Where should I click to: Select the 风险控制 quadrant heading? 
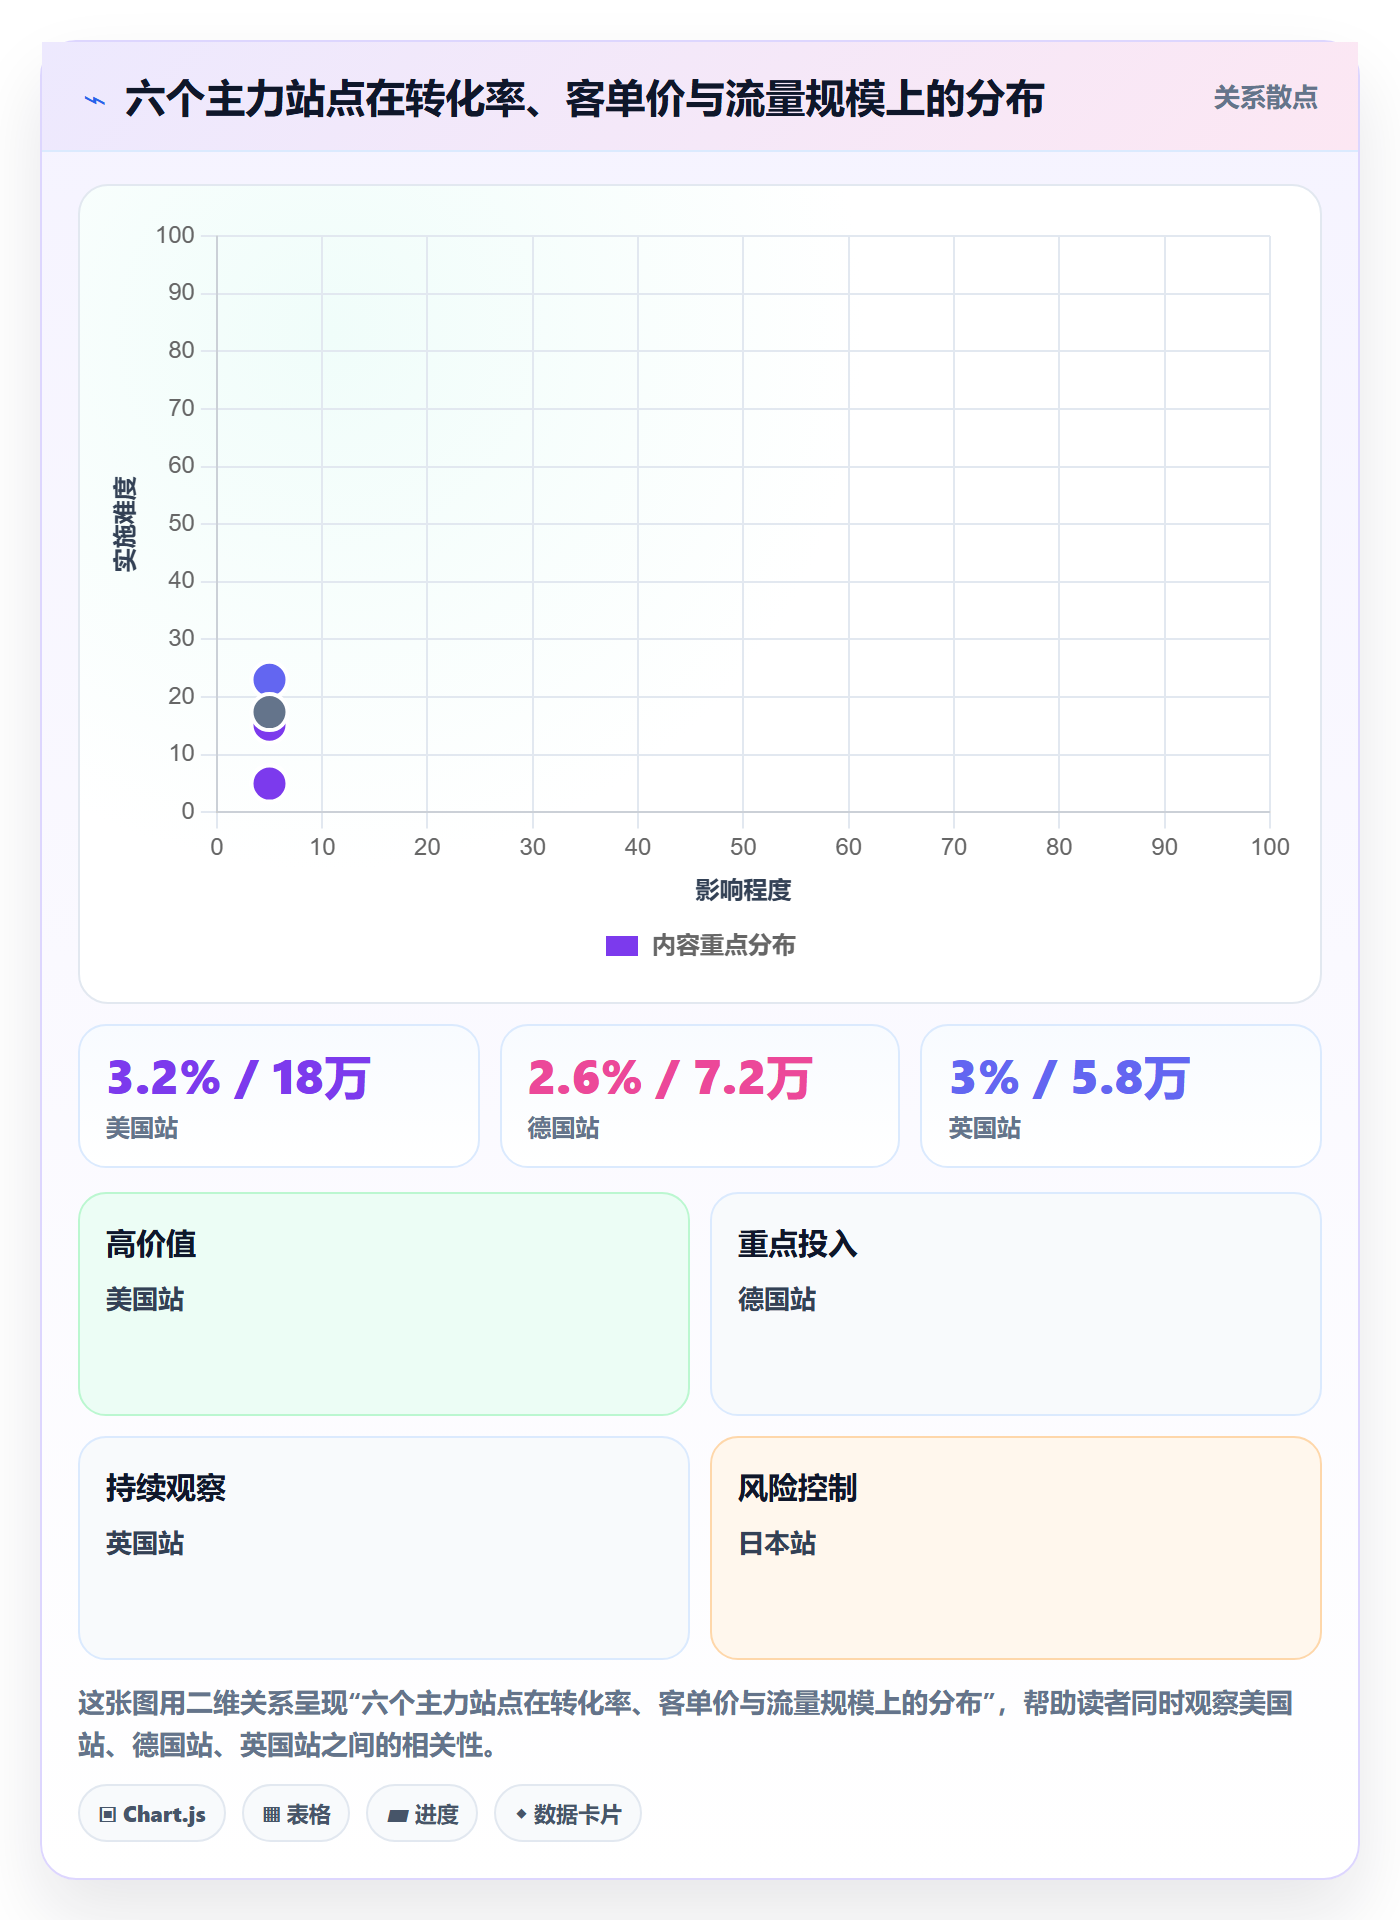click(798, 1488)
